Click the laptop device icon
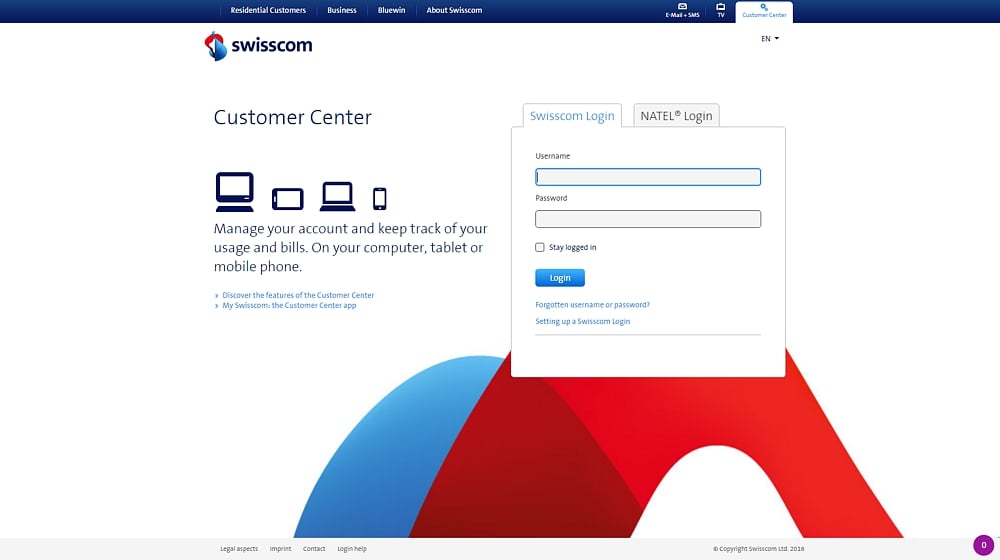Image resolution: width=1000 pixels, height=560 pixels. click(337, 196)
